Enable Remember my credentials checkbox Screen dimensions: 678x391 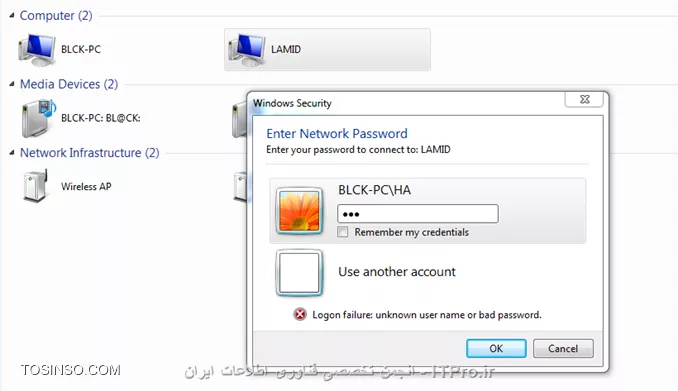[342, 232]
